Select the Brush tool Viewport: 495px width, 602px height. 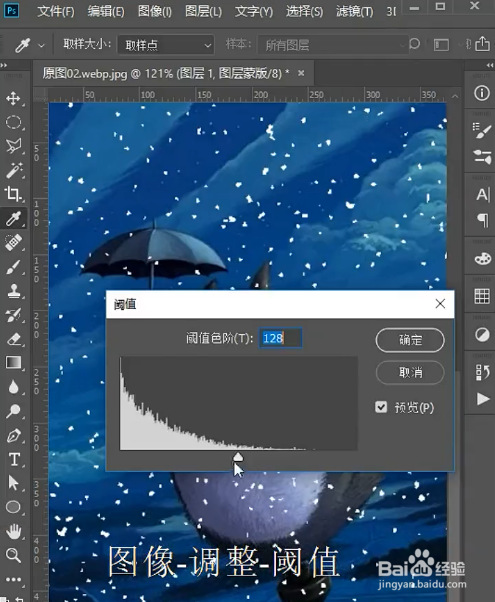(13, 266)
